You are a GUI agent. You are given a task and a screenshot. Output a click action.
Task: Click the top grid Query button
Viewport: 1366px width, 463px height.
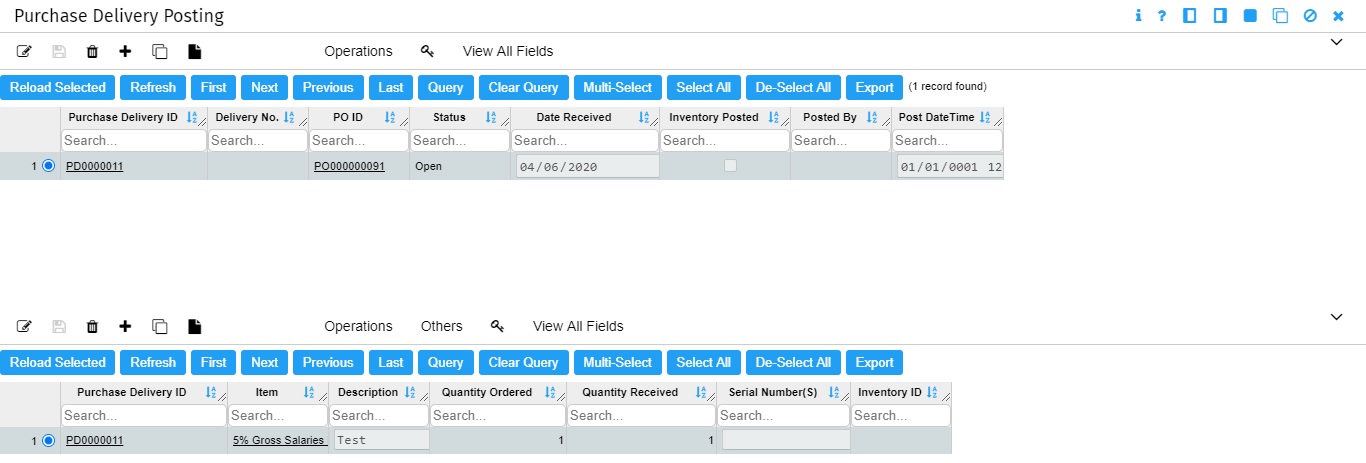pos(446,87)
